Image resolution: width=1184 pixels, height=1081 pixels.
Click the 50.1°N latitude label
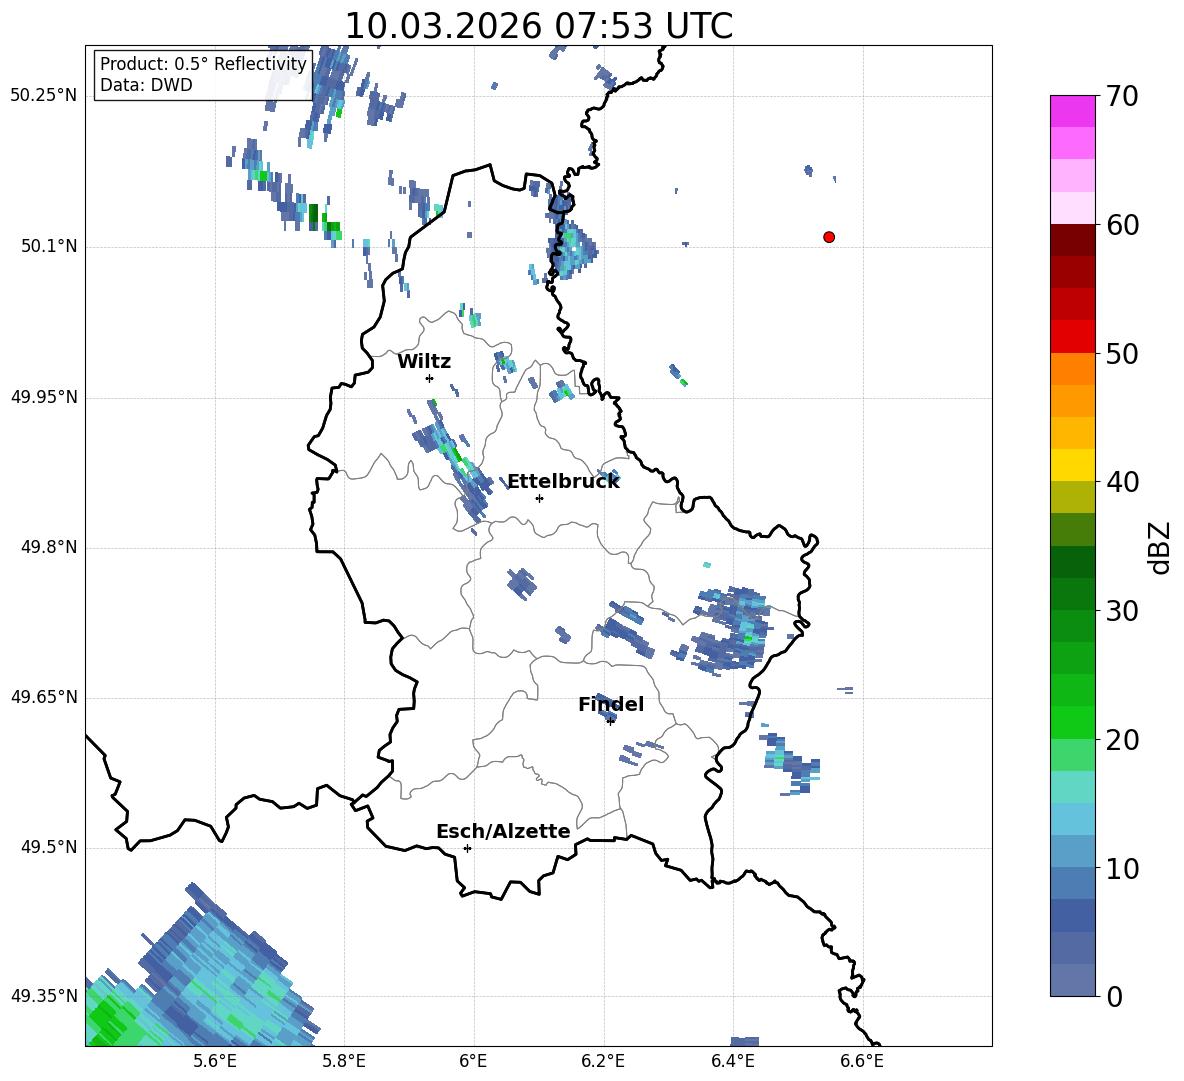49,247
